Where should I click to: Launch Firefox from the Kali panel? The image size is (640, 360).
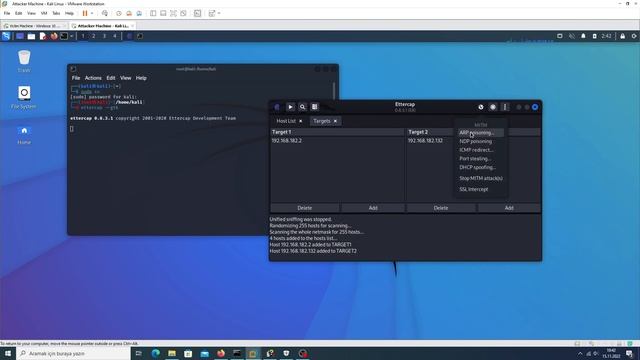[54, 36]
